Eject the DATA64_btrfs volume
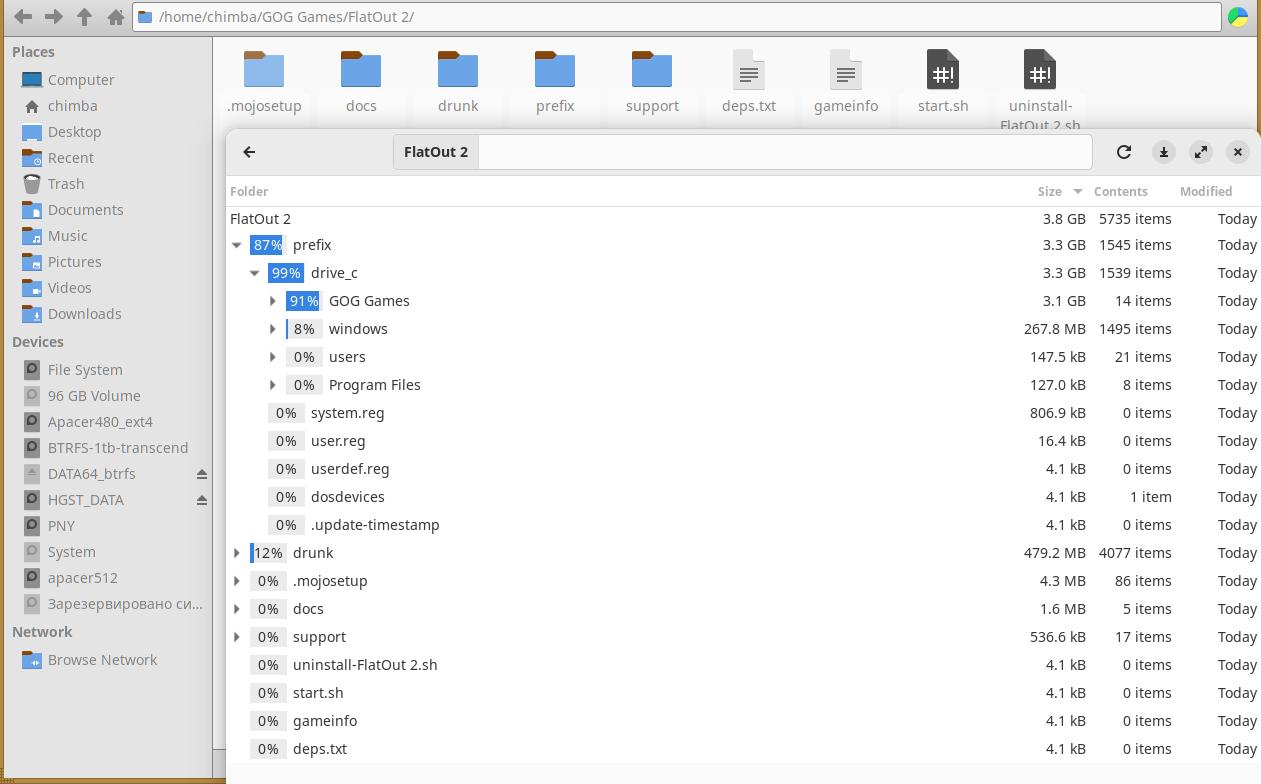This screenshot has width=1261, height=784. coord(202,474)
